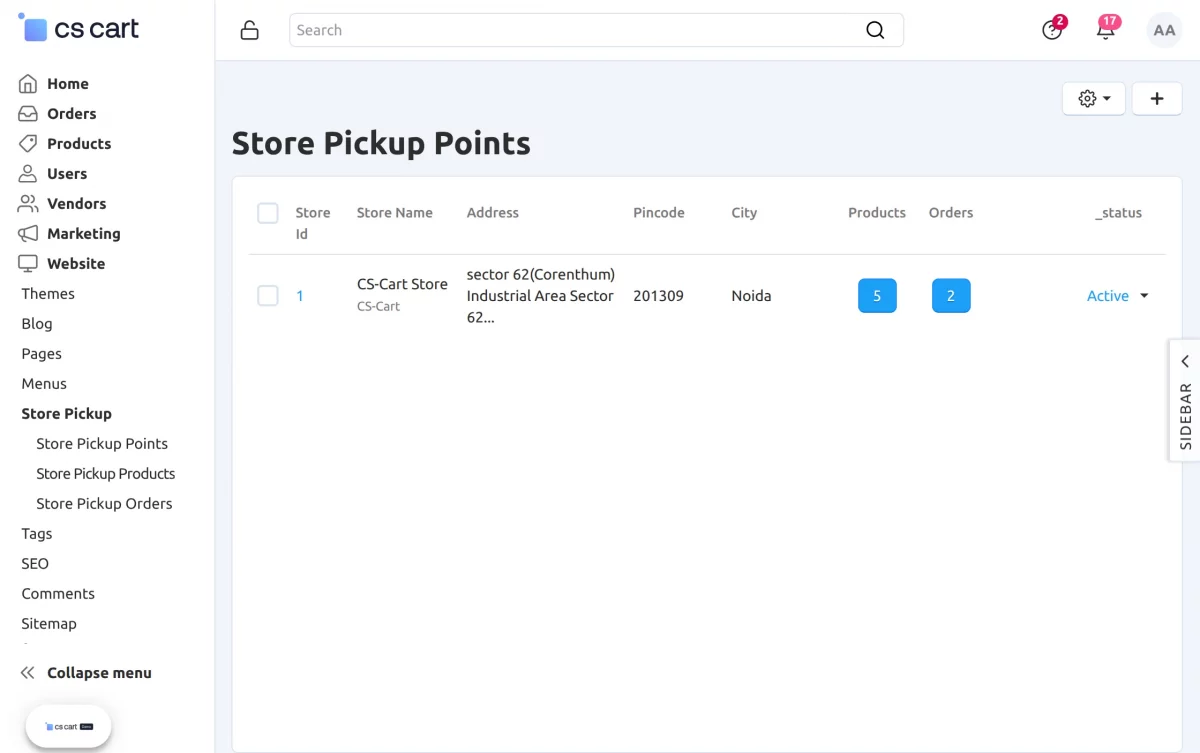Open the gear settings dropdown
Screen dimensions: 1200x753
pyautogui.click(x=1094, y=98)
